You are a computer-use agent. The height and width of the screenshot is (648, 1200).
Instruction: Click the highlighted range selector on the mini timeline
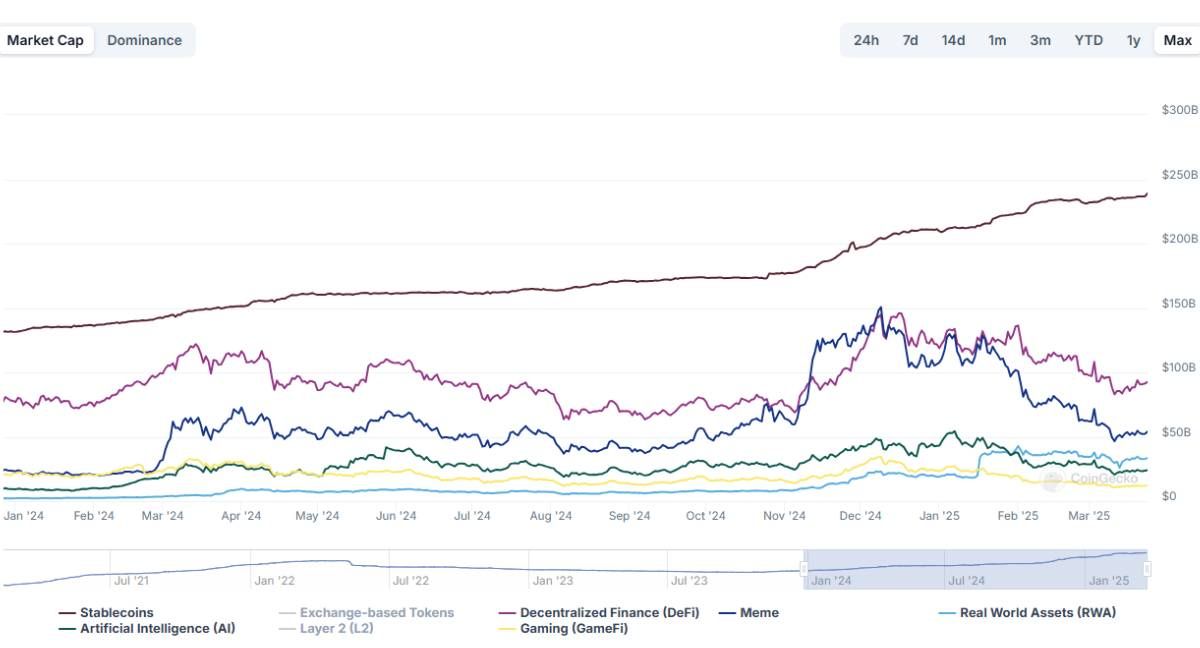[975, 565]
